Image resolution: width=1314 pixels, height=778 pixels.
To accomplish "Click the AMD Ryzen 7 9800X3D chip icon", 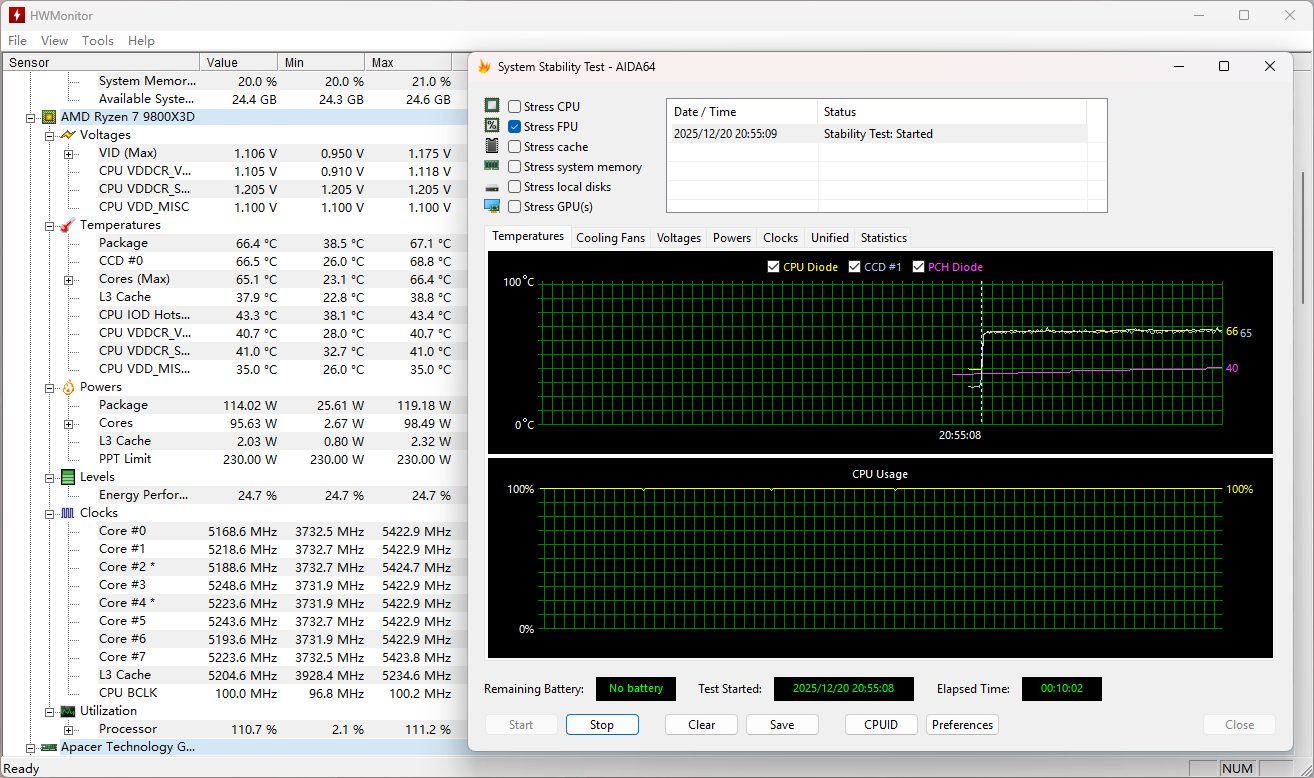I will tap(48, 117).
